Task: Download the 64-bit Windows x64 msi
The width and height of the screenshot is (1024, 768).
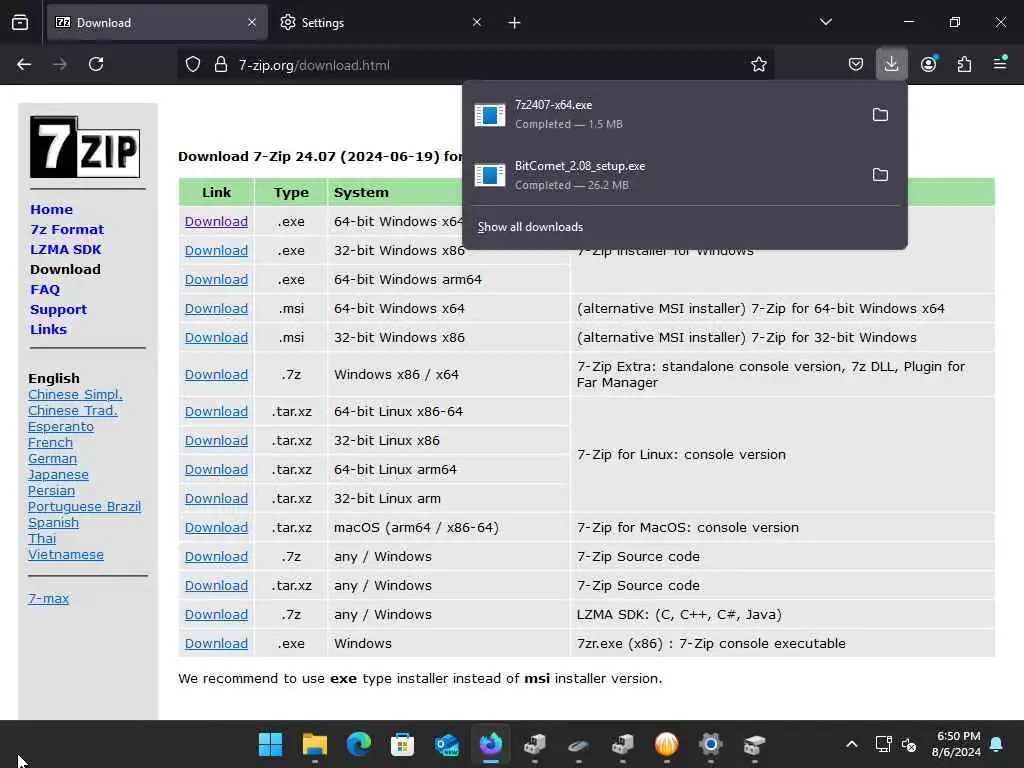Action: pos(216,308)
